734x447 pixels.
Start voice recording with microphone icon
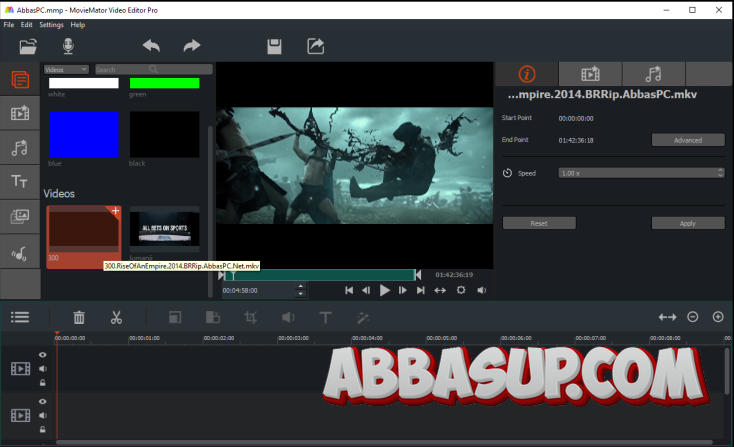[68, 46]
